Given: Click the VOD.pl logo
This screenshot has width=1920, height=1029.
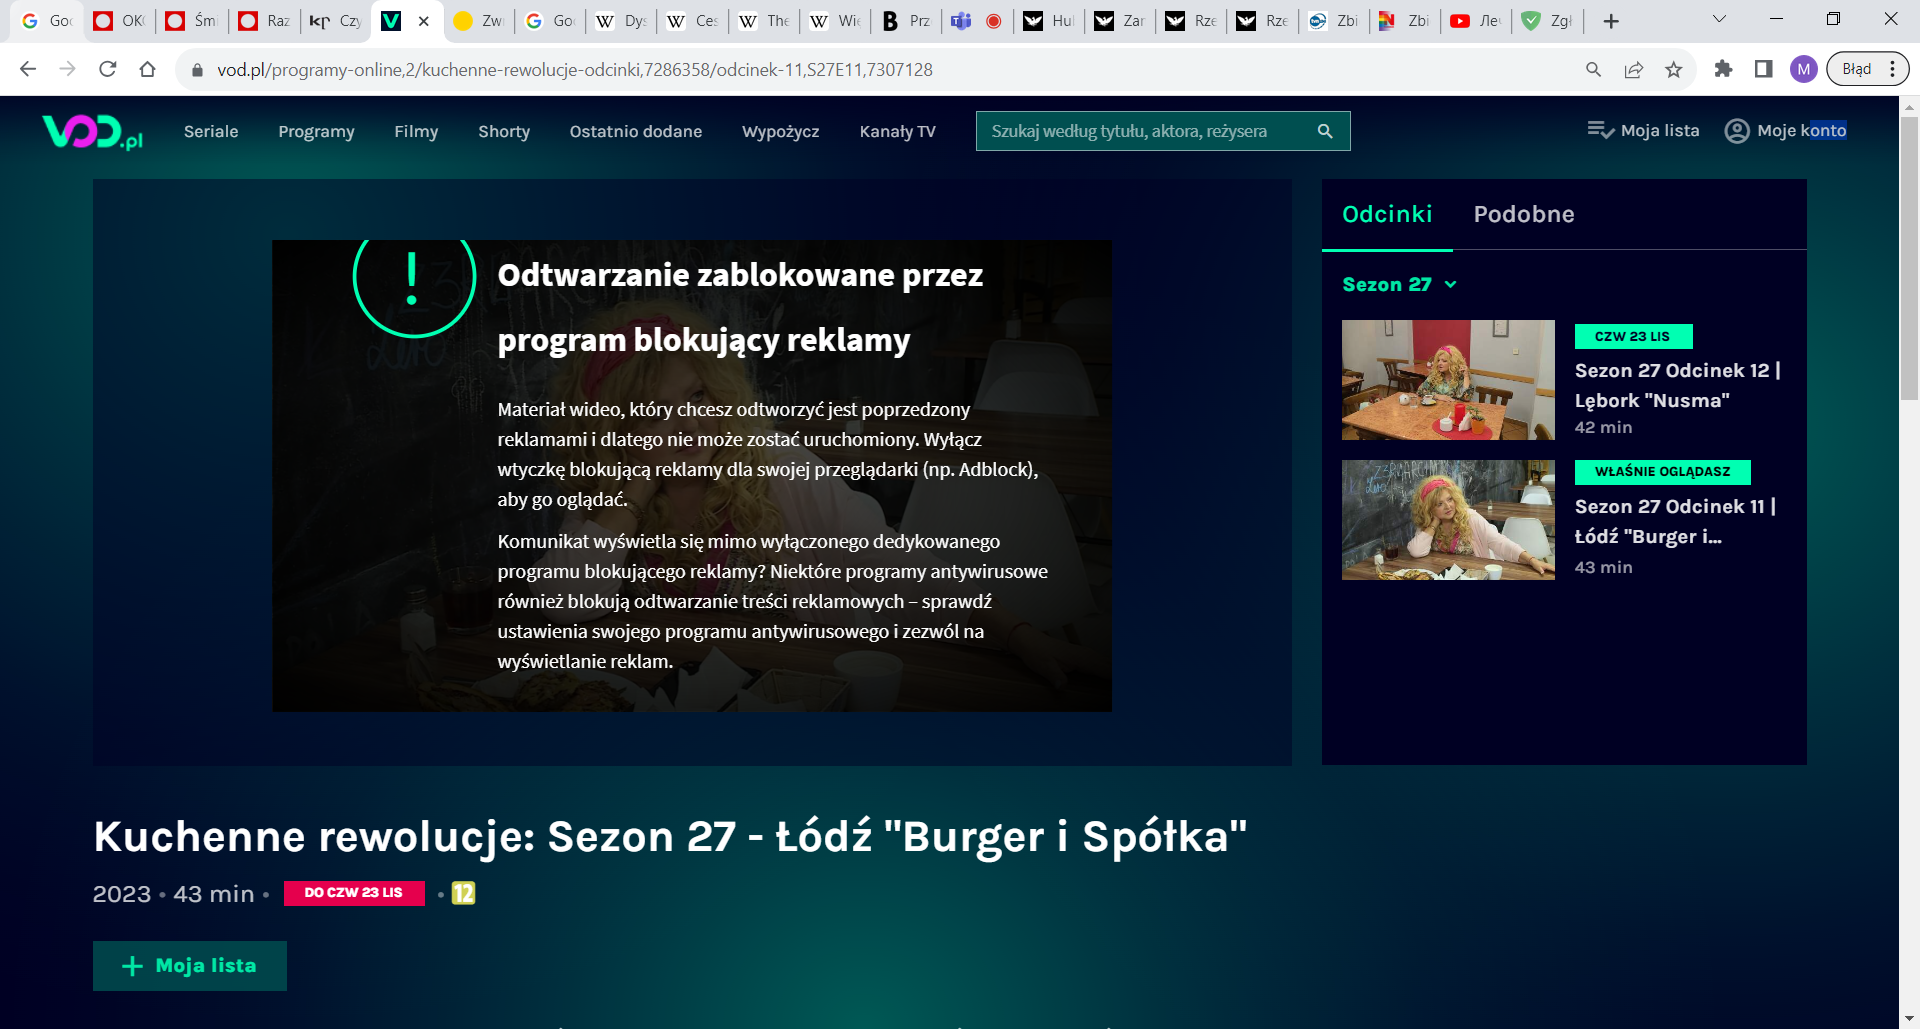Looking at the screenshot, I should pyautogui.click(x=91, y=131).
